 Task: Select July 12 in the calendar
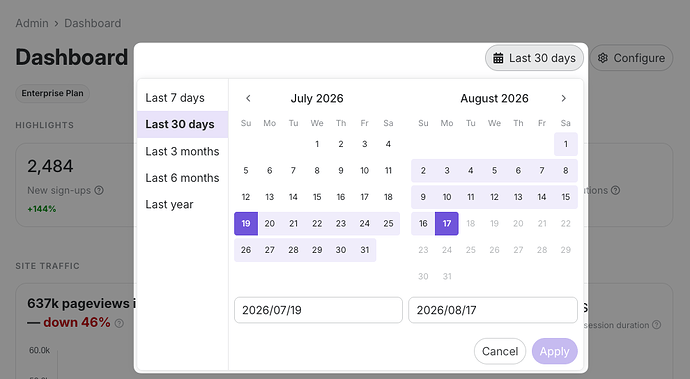[x=246, y=197]
